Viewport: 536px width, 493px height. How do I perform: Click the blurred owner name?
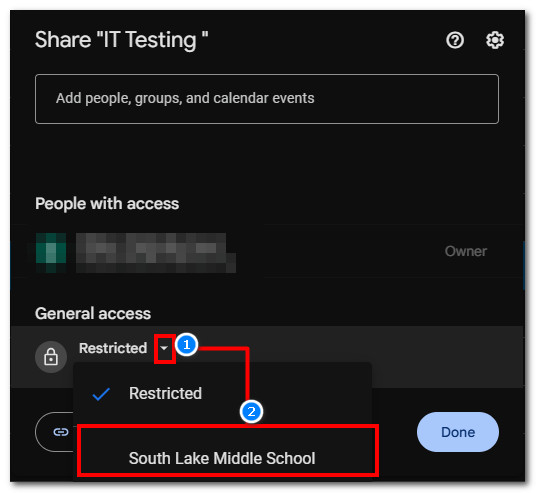[156, 253]
